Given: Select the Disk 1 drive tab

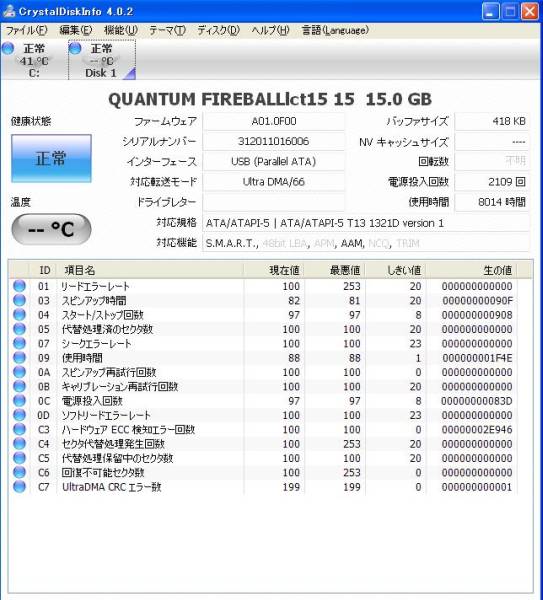Looking at the screenshot, I should pyautogui.click(x=102, y=60).
